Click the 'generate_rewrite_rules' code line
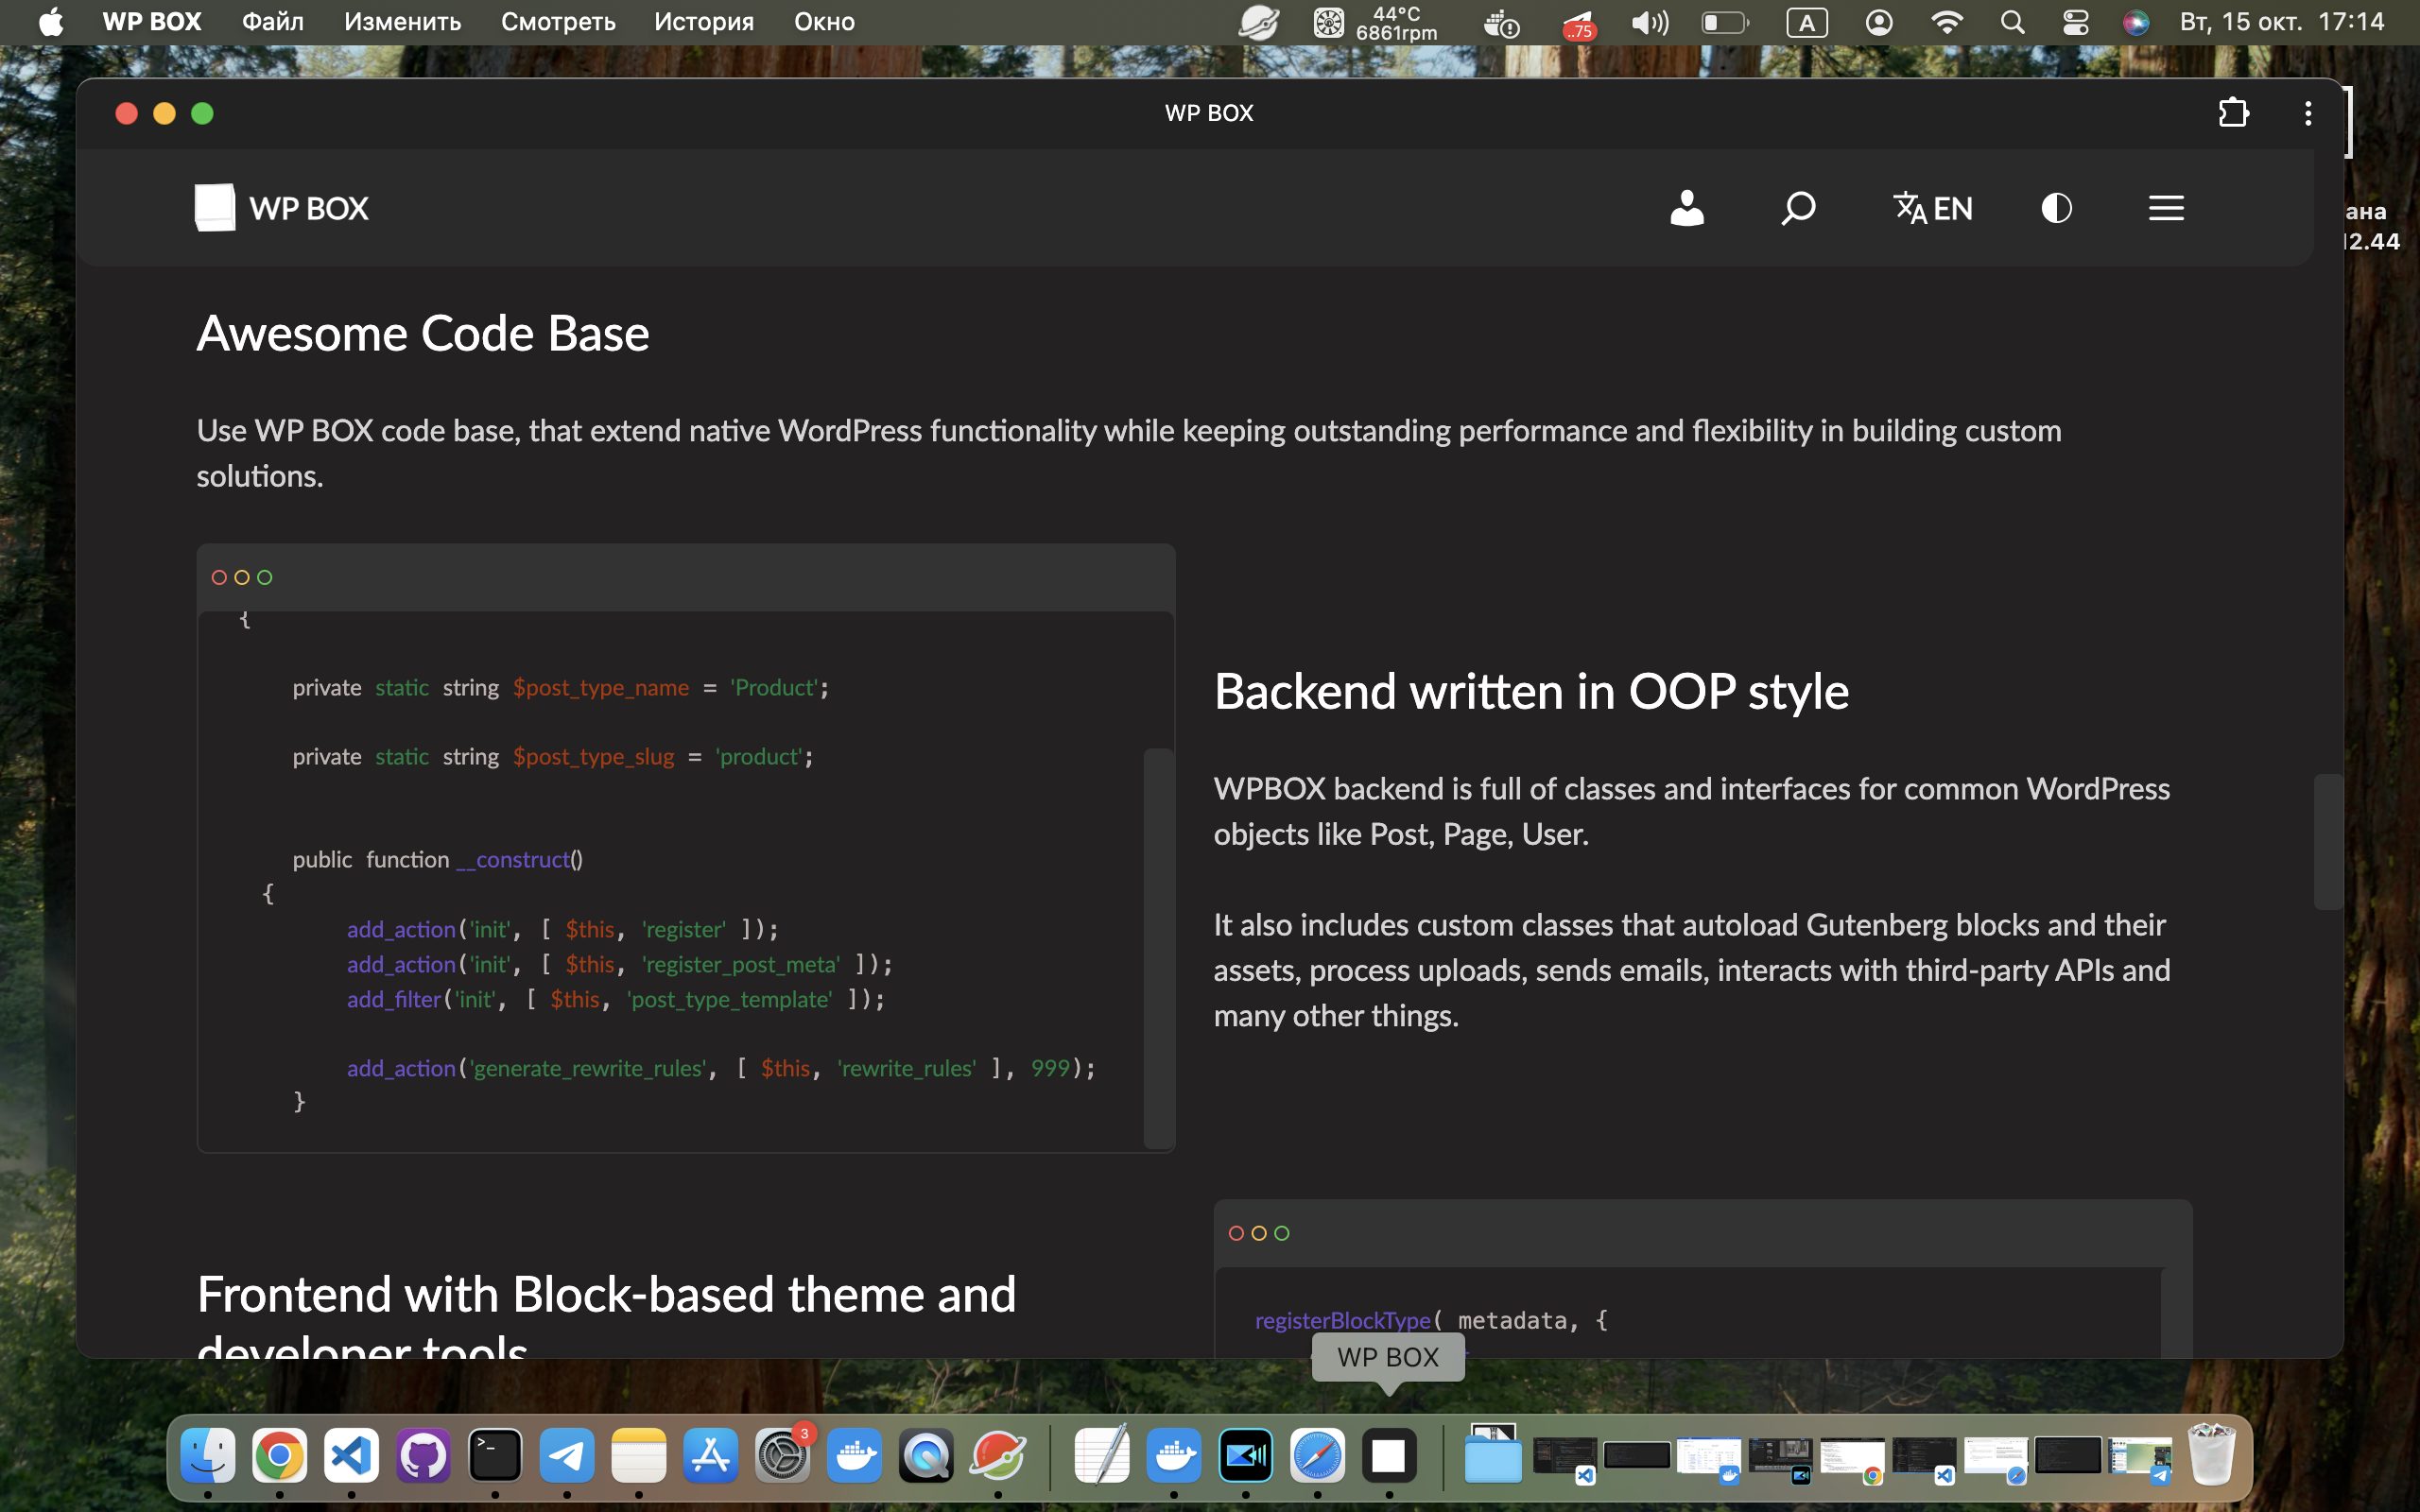 (x=721, y=1068)
